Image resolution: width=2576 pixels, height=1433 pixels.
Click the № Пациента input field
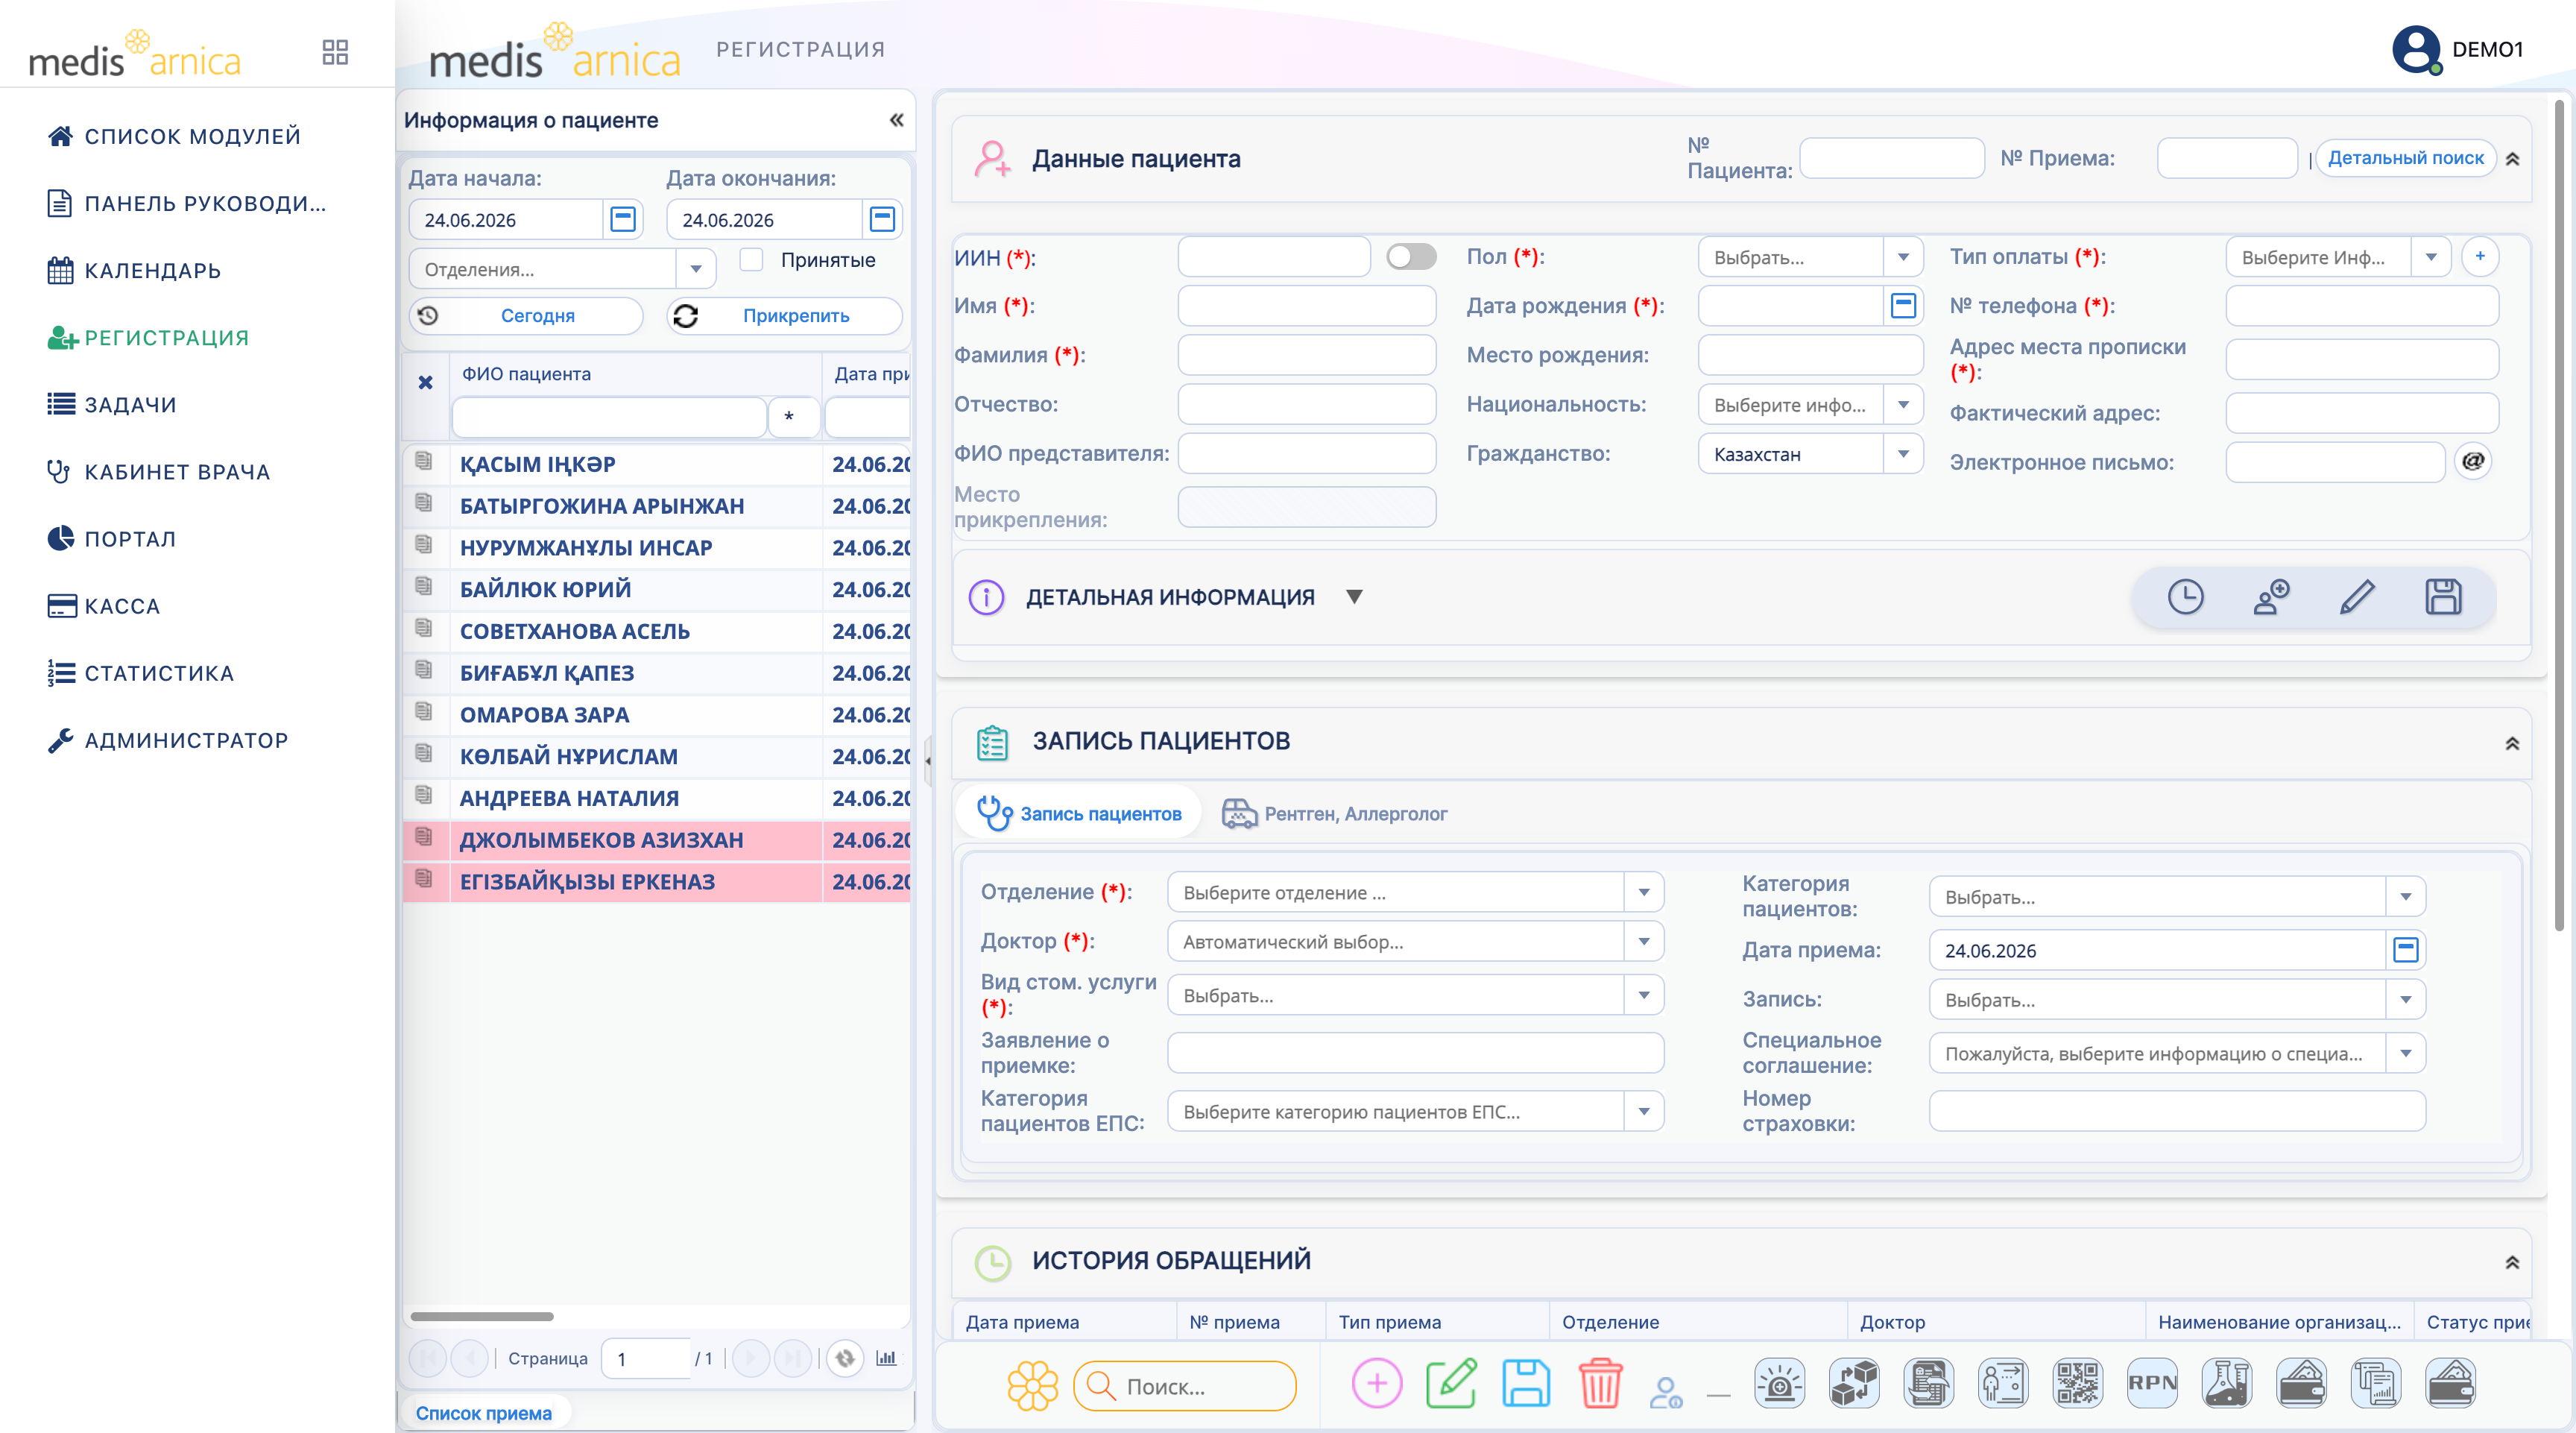[x=1891, y=158]
